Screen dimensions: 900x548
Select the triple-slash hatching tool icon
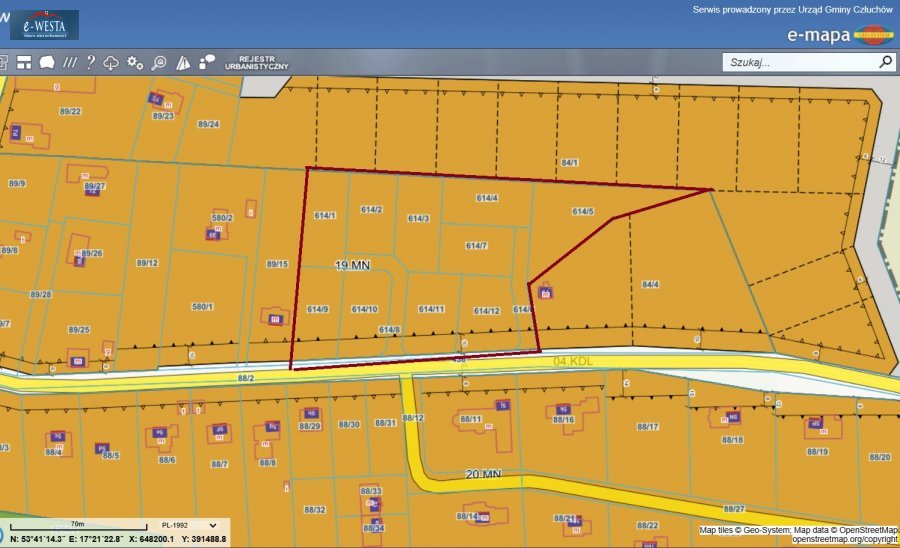pyautogui.click(x=69, y=62)
